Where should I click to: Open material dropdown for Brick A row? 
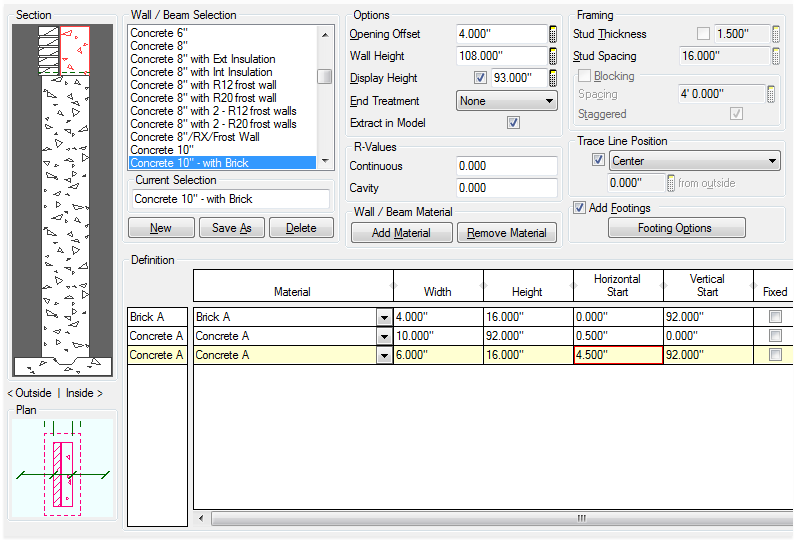coord(384,317)
